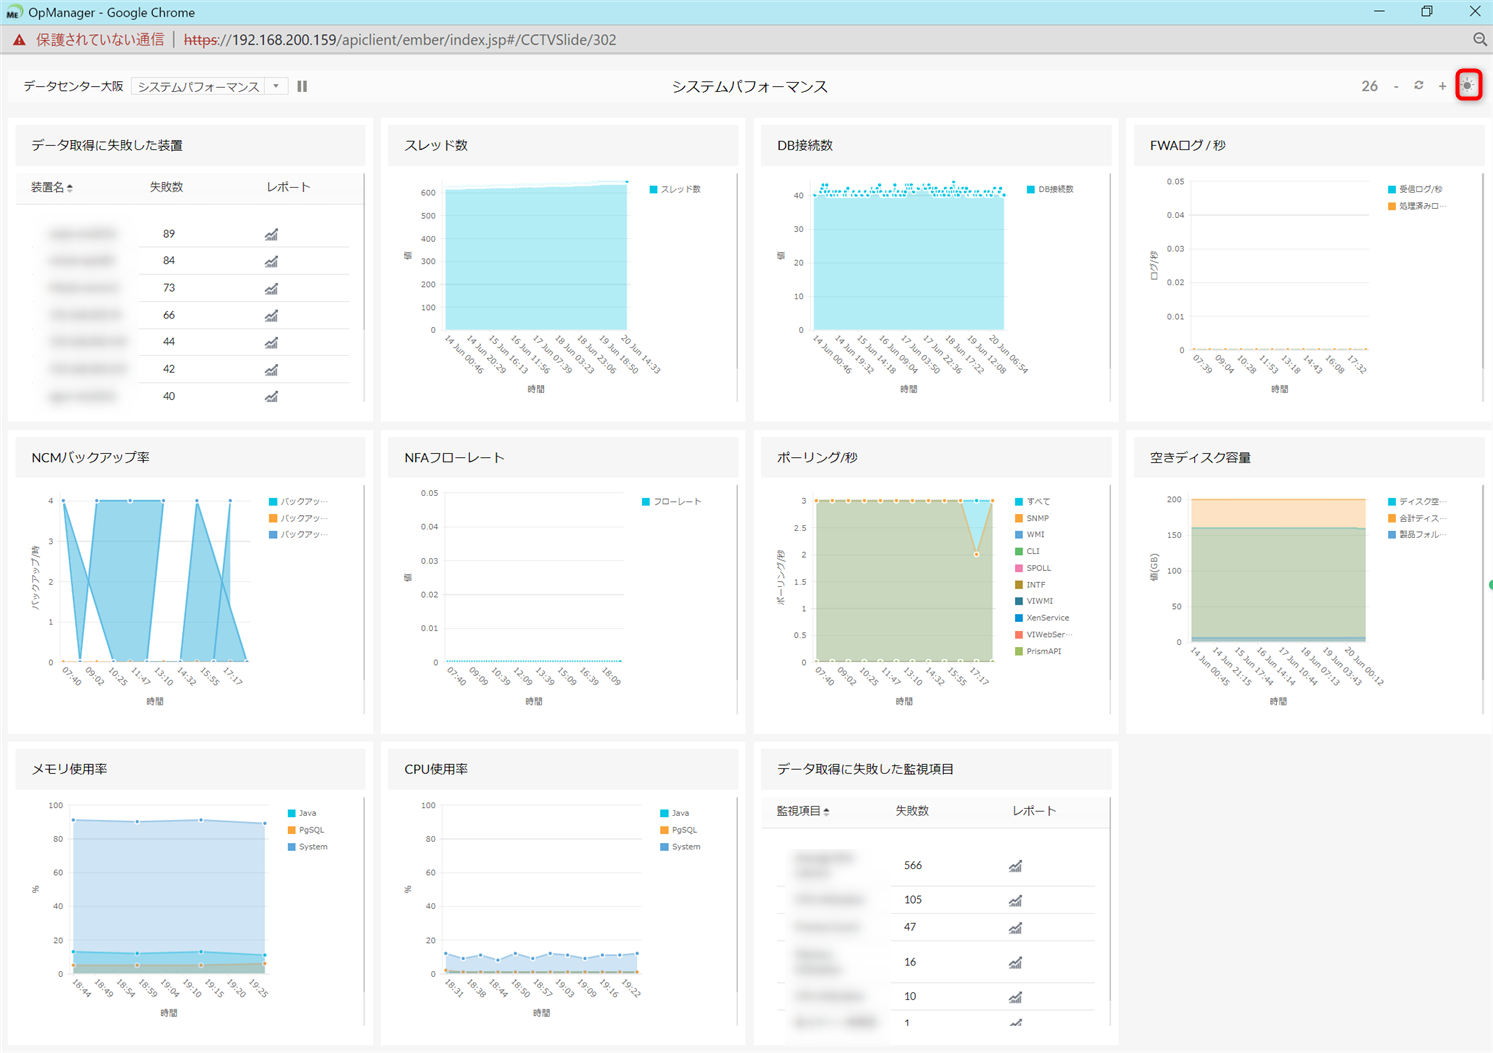1493x1053 pixels.
Task: Open report icon for the 16-failure monitor
Action: pyautogui.click(x=1015, y=962)
